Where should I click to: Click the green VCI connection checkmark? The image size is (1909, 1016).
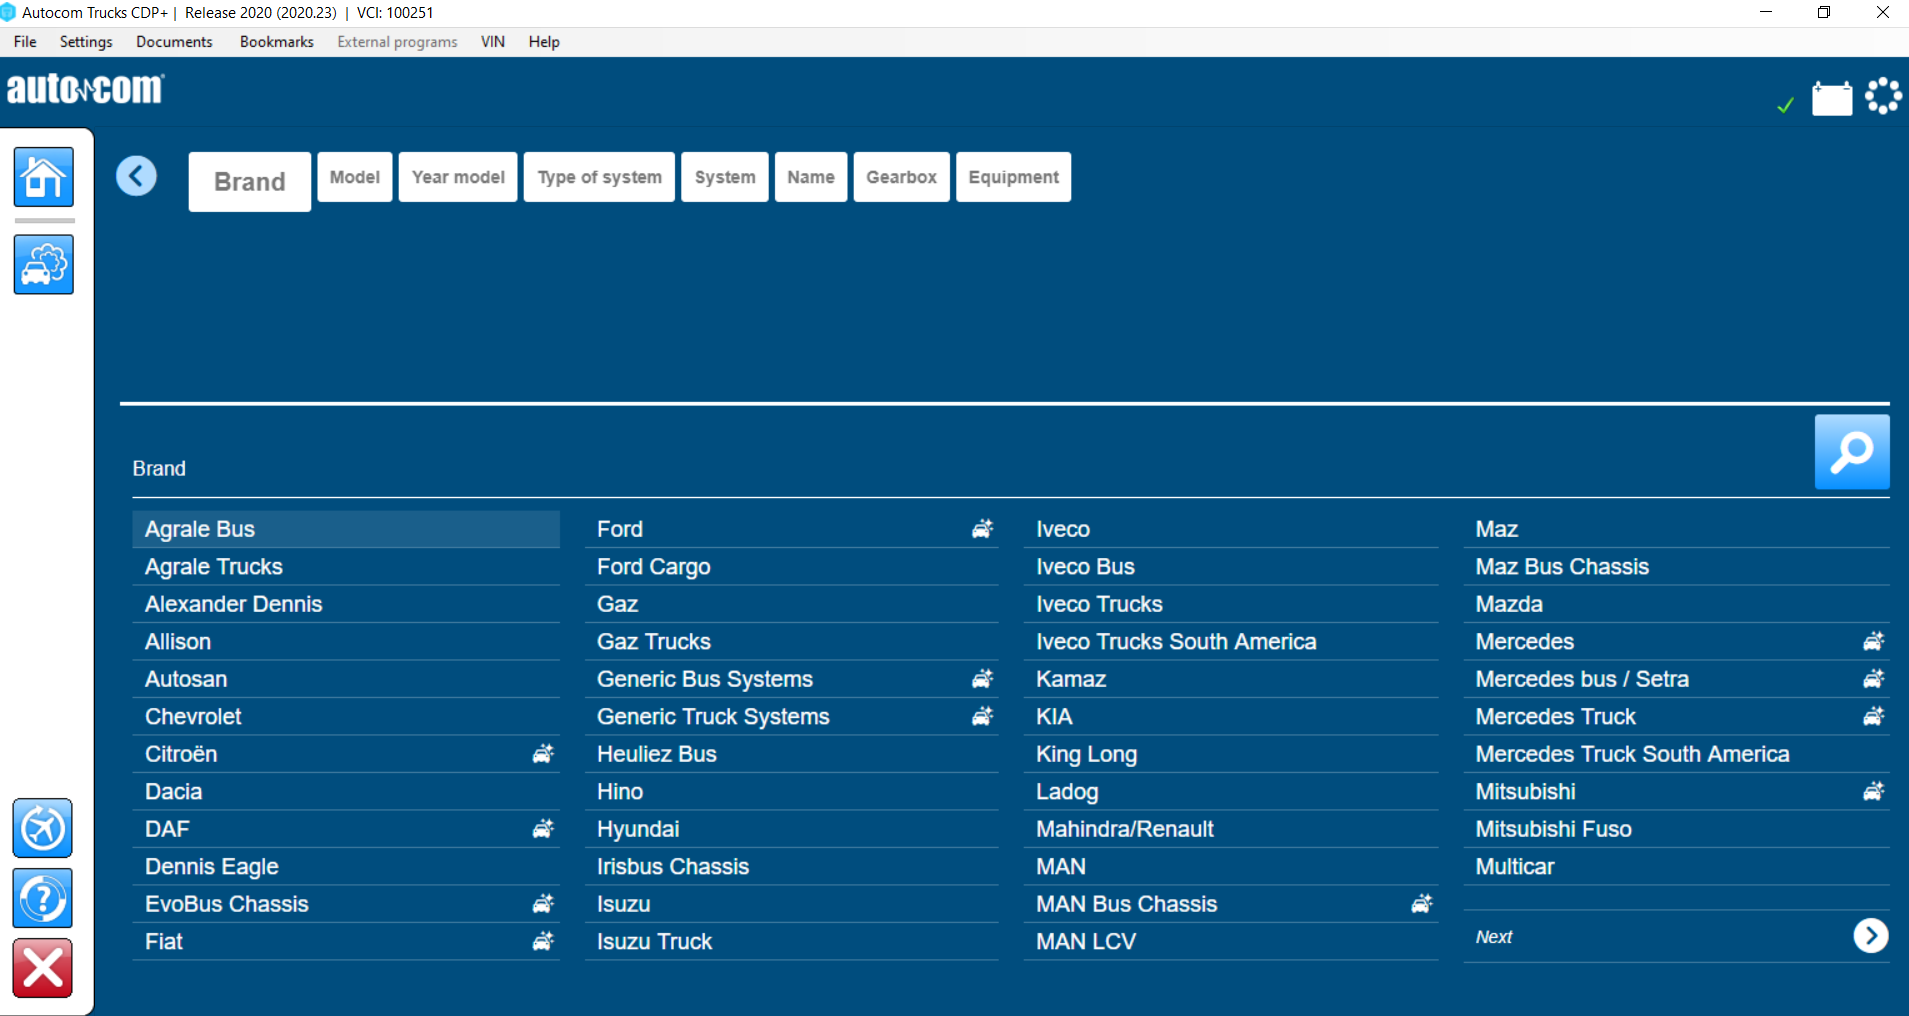point(1786,103)
